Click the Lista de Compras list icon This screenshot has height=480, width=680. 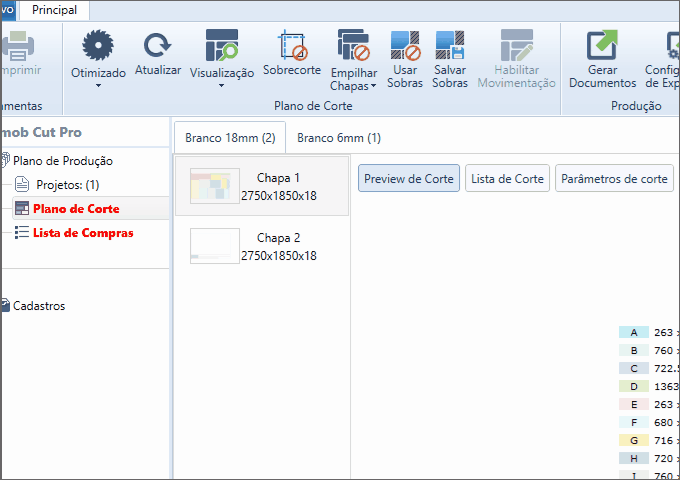pyautogui.click(x=22, y=232)
